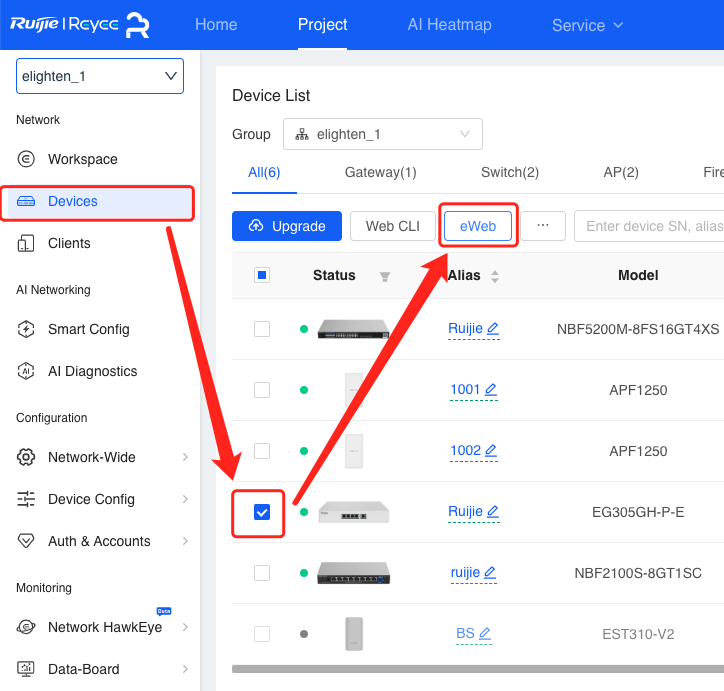
Task: Click the NBF5200M switch device image
Action: click(353, 329)
